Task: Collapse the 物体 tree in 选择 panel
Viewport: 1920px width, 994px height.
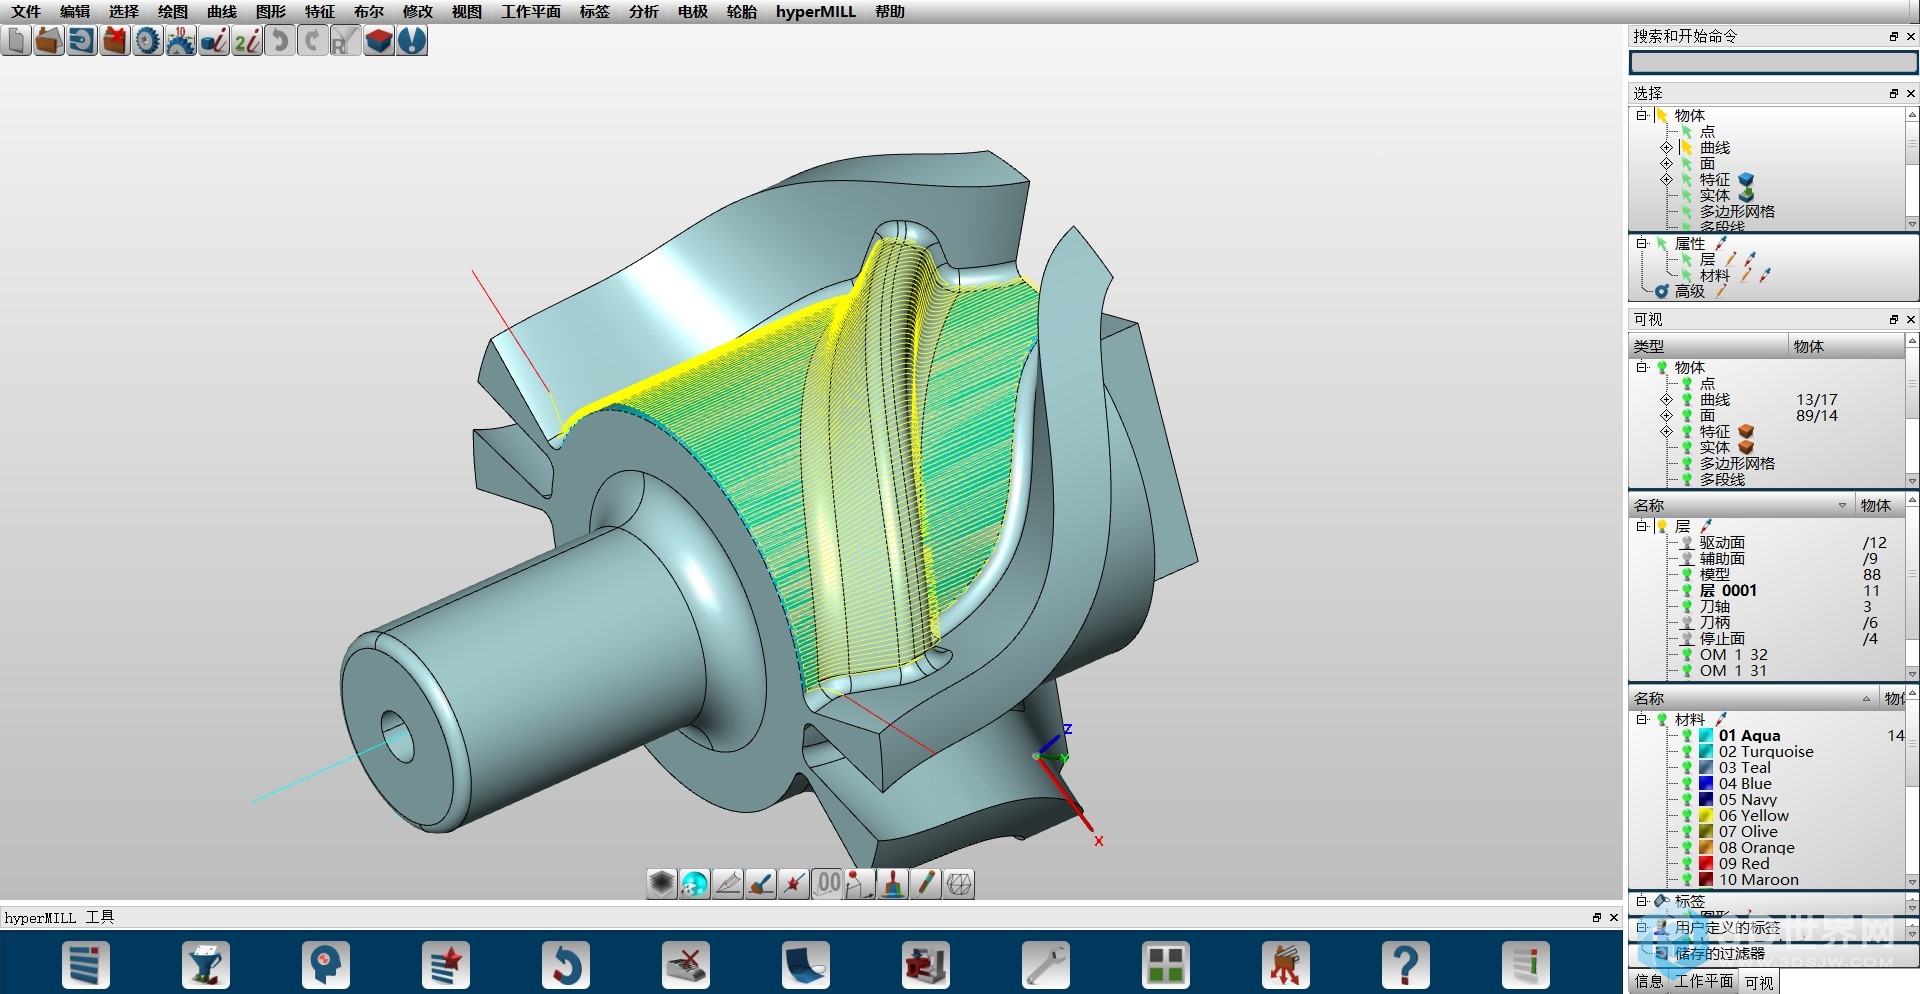Action: 1642,116
